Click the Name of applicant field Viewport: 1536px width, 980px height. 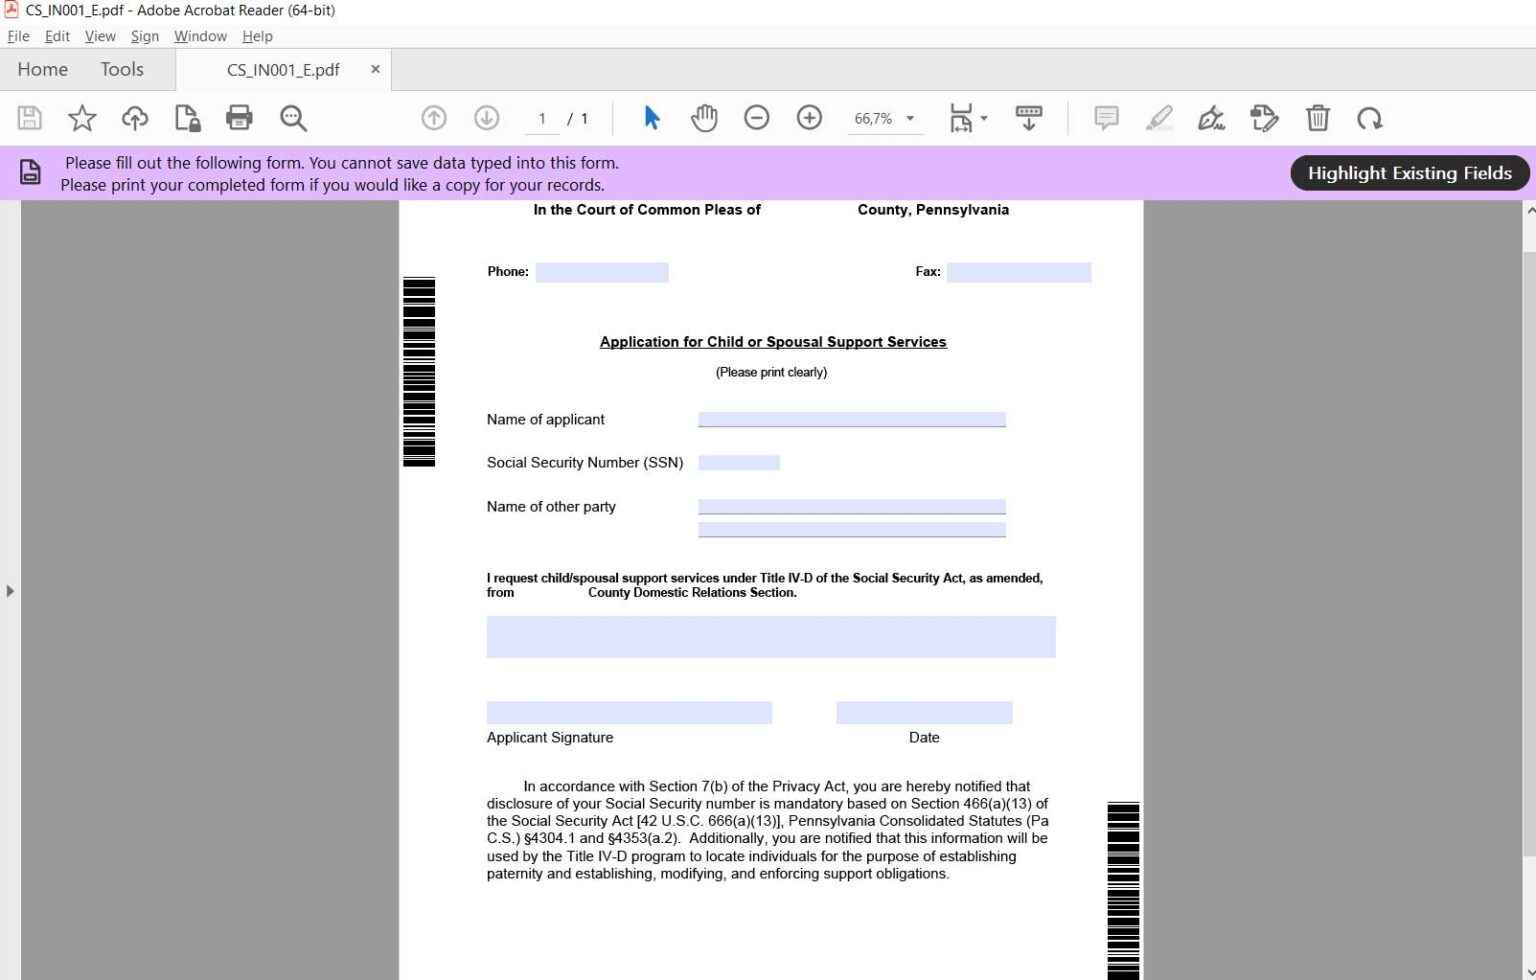click(x=852, y=419)
